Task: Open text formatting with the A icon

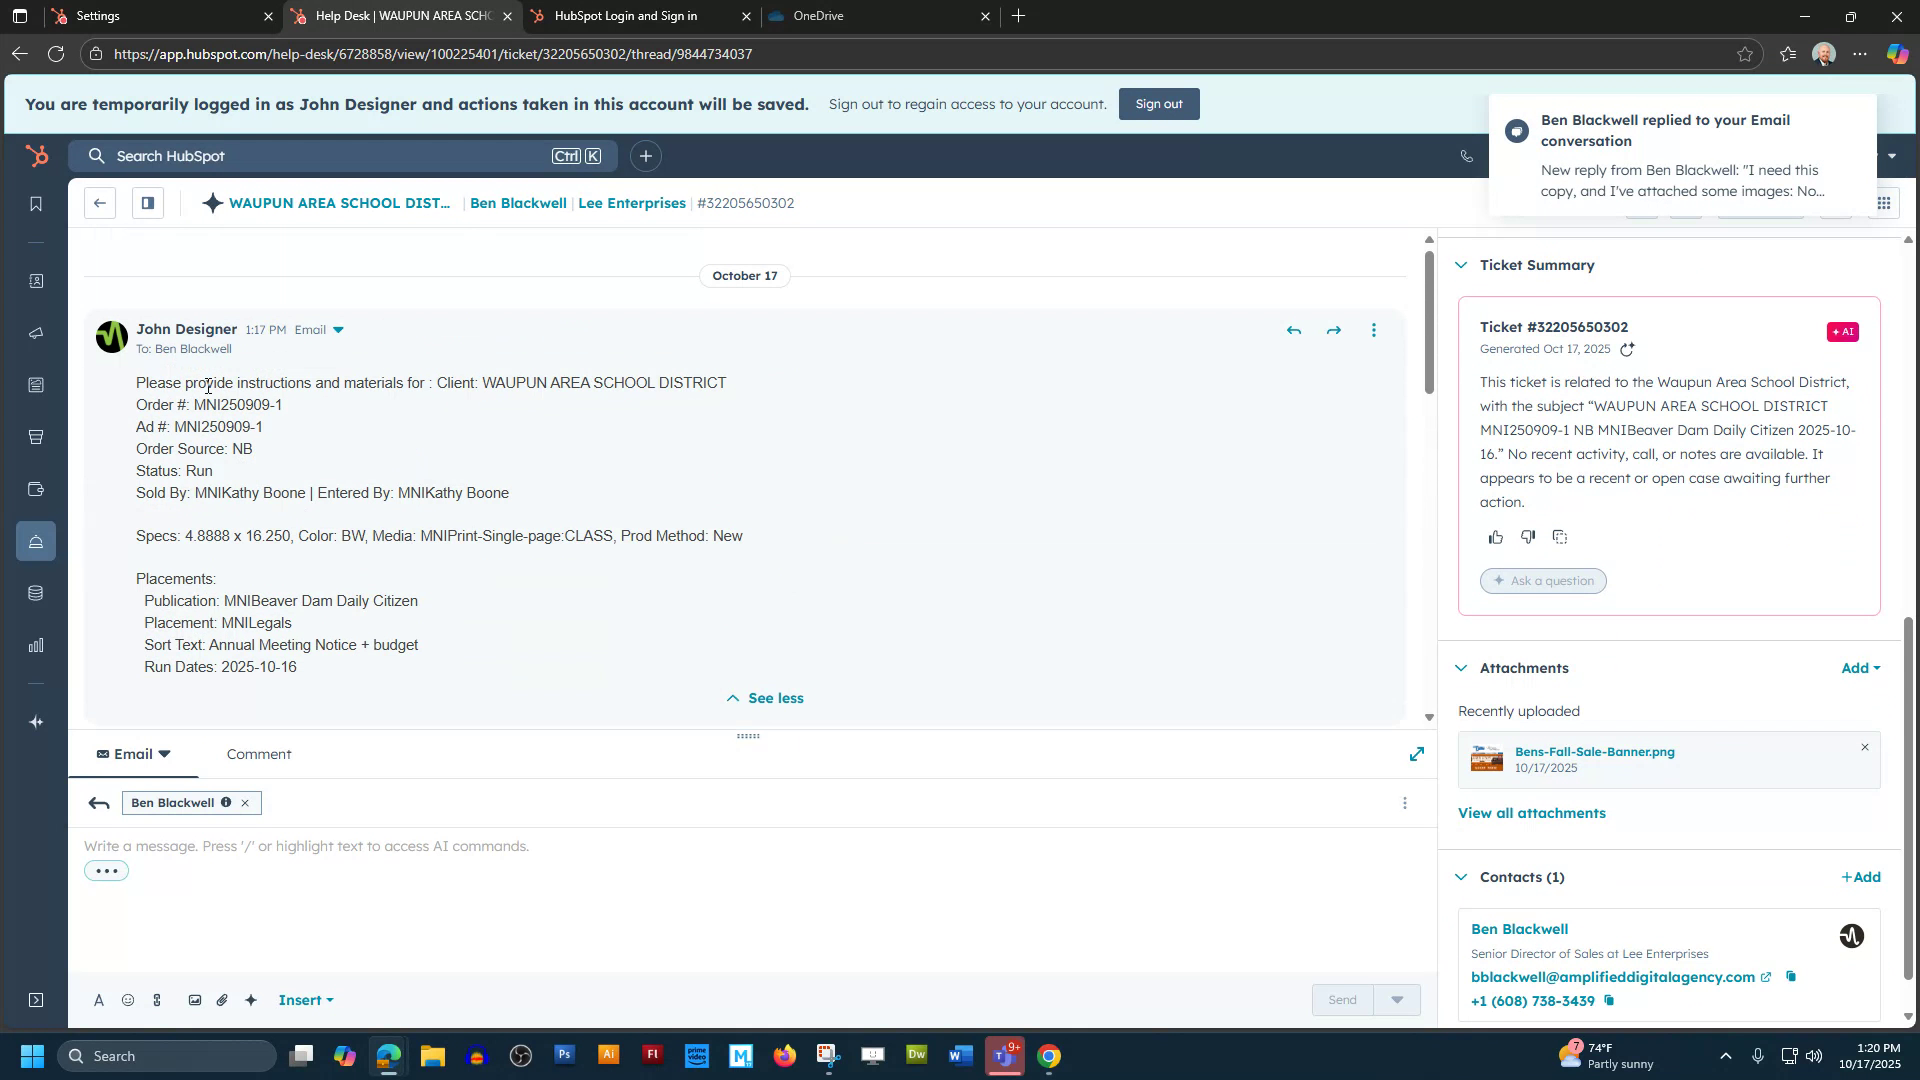Action: [99, 999]
